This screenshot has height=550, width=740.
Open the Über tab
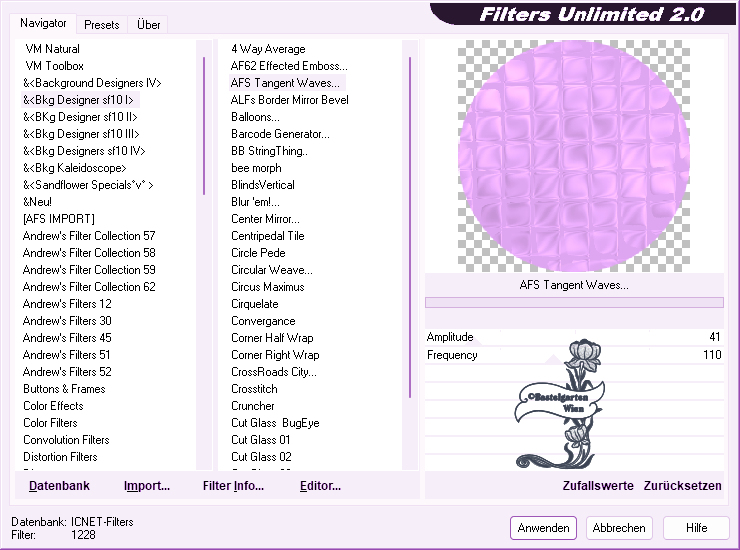pyautogui.click(x=148, y=25)
